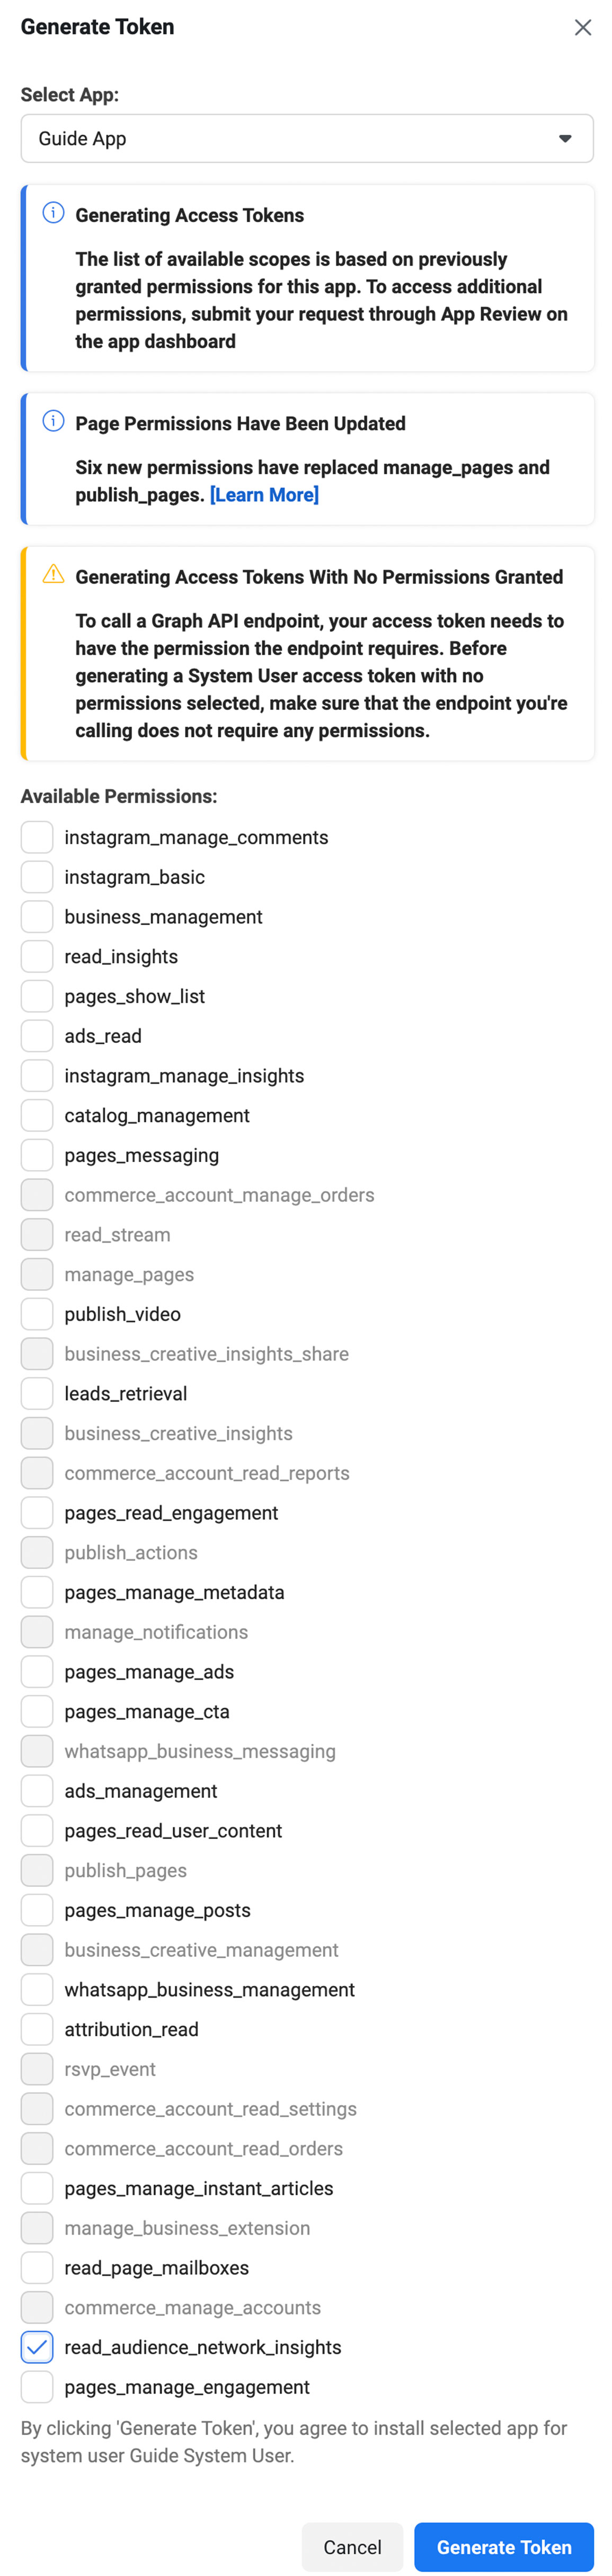Tick the business_management checkbox
Image resolution: width=612 pixels, height=2576 pixels.
click(37, 917)
